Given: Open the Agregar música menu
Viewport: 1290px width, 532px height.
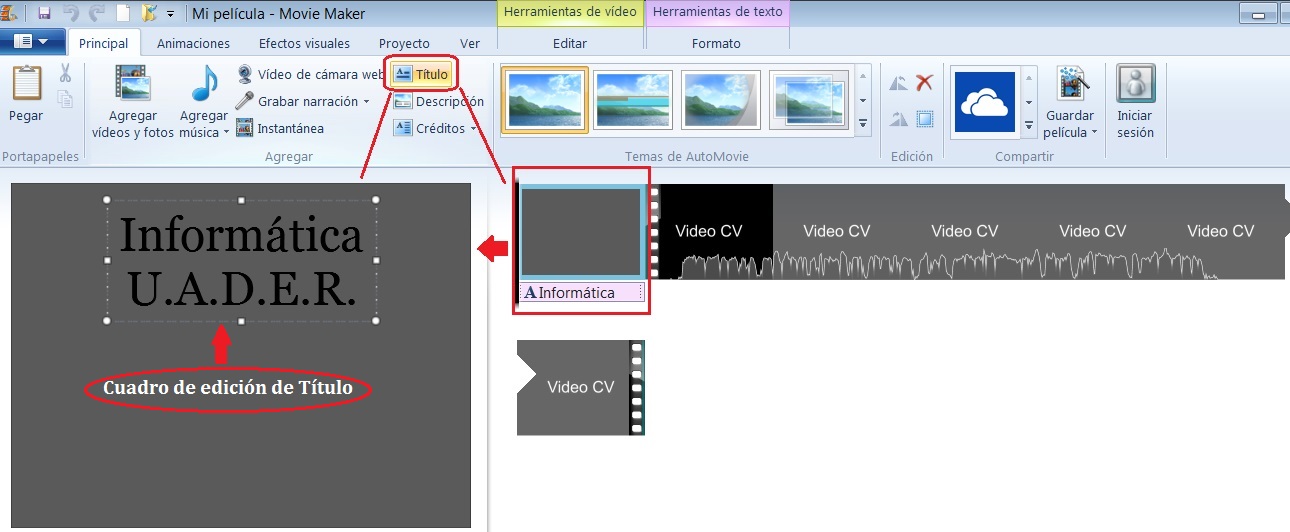Looking at the screenshot, I should [x=204, y=101].
